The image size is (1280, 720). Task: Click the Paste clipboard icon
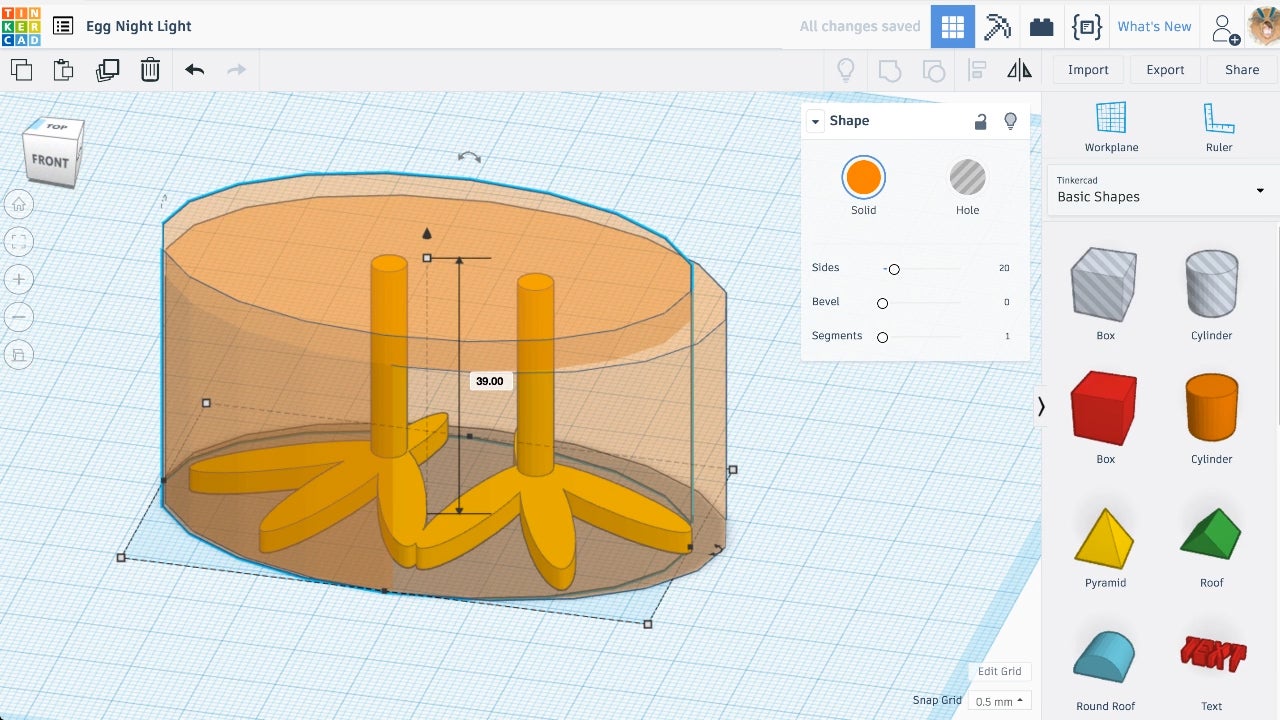point(63,70)
